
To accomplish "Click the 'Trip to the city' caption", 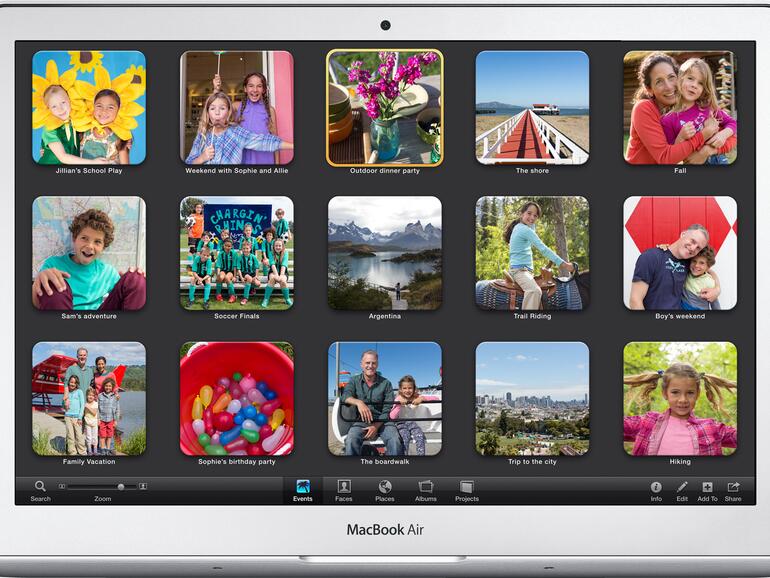I will (x=532, y=462).
